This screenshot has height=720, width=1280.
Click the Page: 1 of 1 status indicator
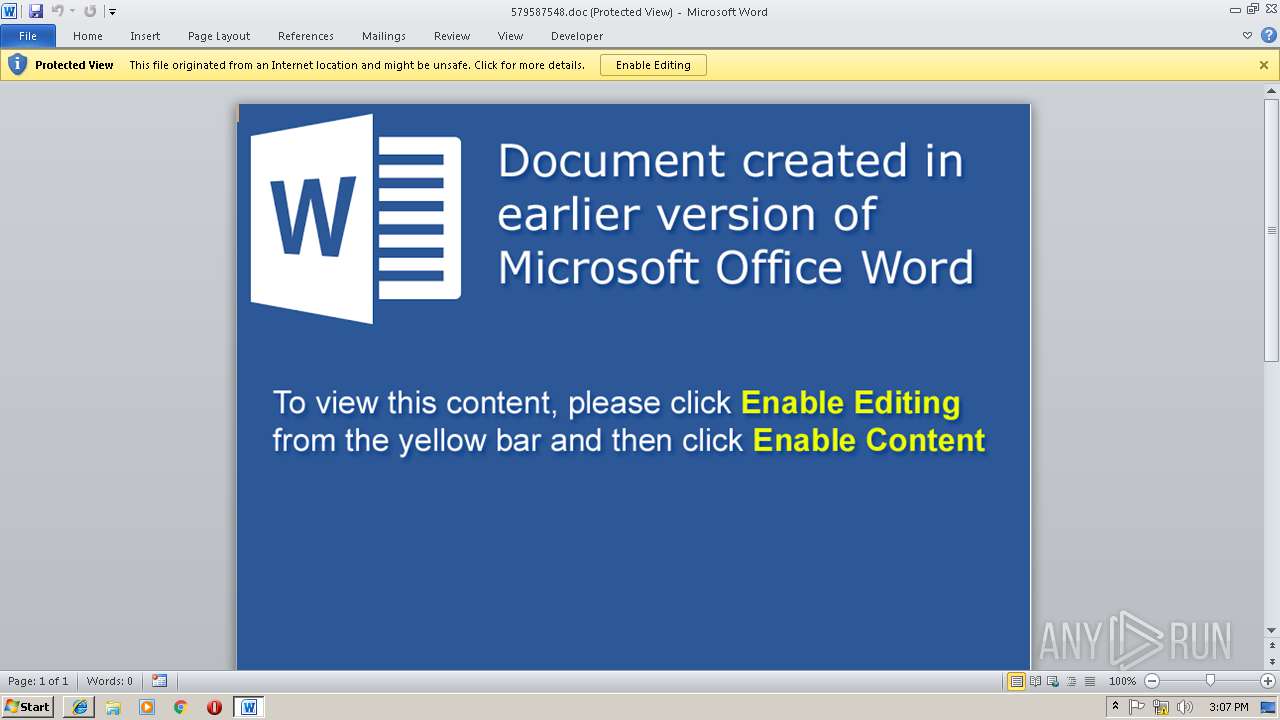38,681
